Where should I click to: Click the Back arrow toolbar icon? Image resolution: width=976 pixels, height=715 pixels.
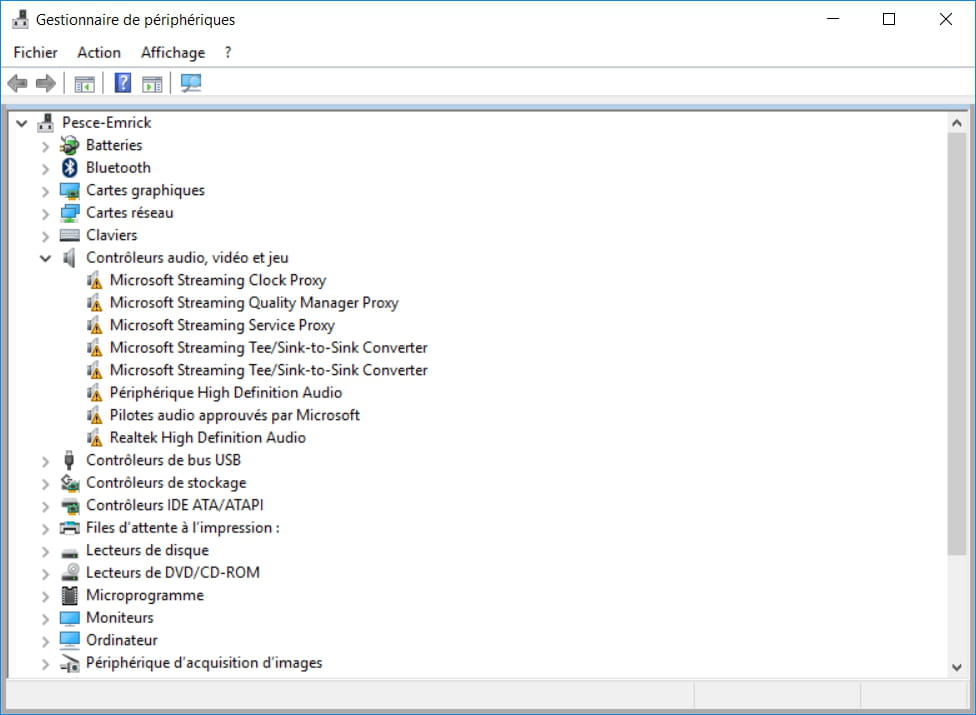[17, 83]
